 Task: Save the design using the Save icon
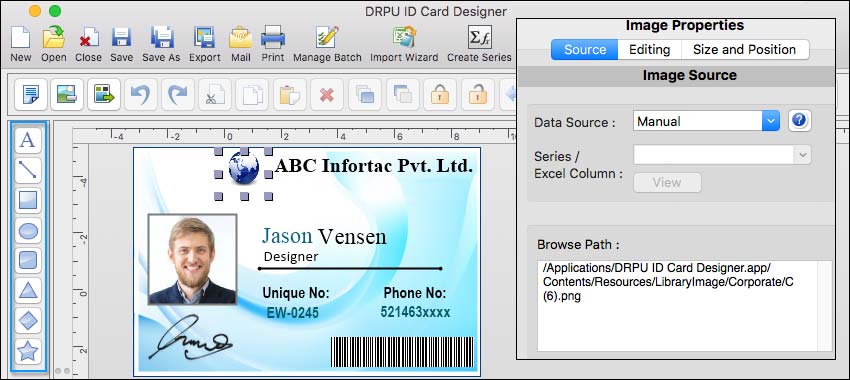121,37
